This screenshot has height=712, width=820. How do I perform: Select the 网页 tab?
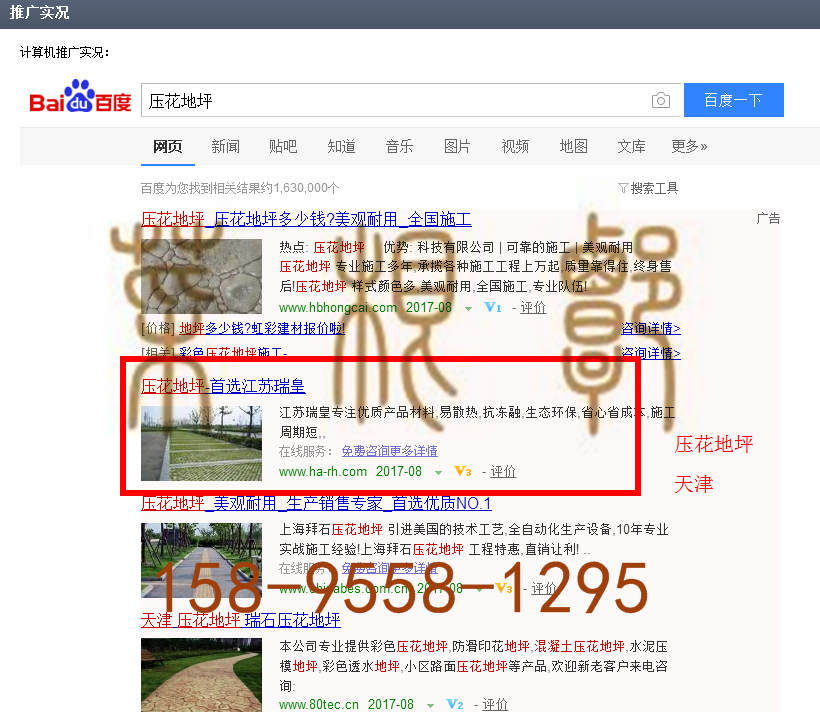167,146
